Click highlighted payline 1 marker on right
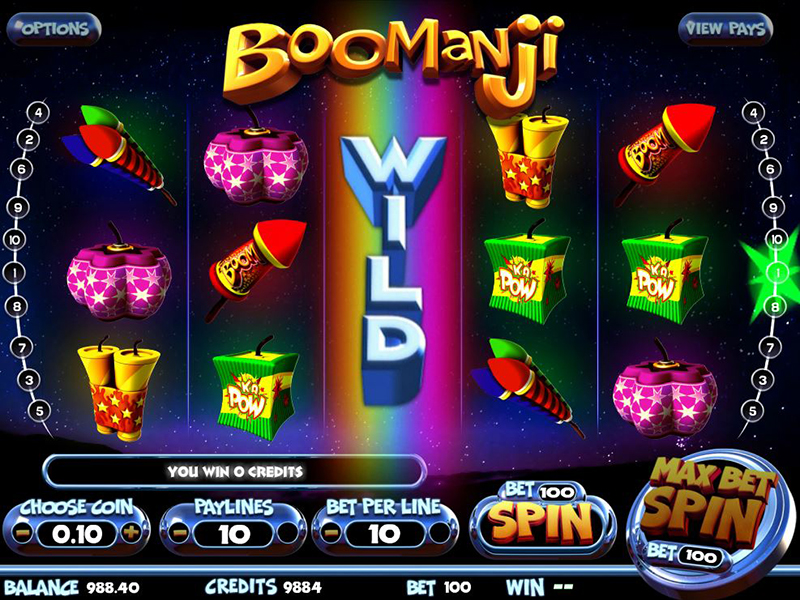Image resolution: width=800 pixels, height=600 pixels. pyautogui.click(x=777, y=273)
